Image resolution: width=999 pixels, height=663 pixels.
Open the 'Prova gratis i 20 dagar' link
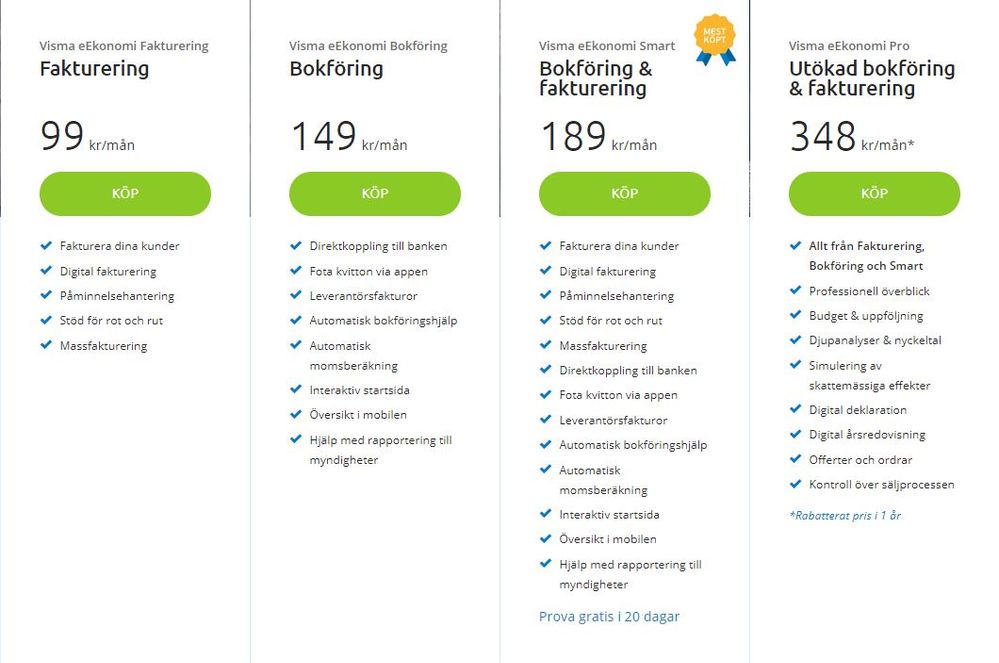[609, 616]
